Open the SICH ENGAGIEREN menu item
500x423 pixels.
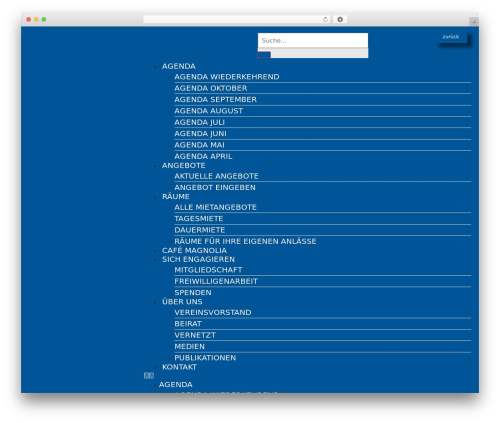pos(198,259)
